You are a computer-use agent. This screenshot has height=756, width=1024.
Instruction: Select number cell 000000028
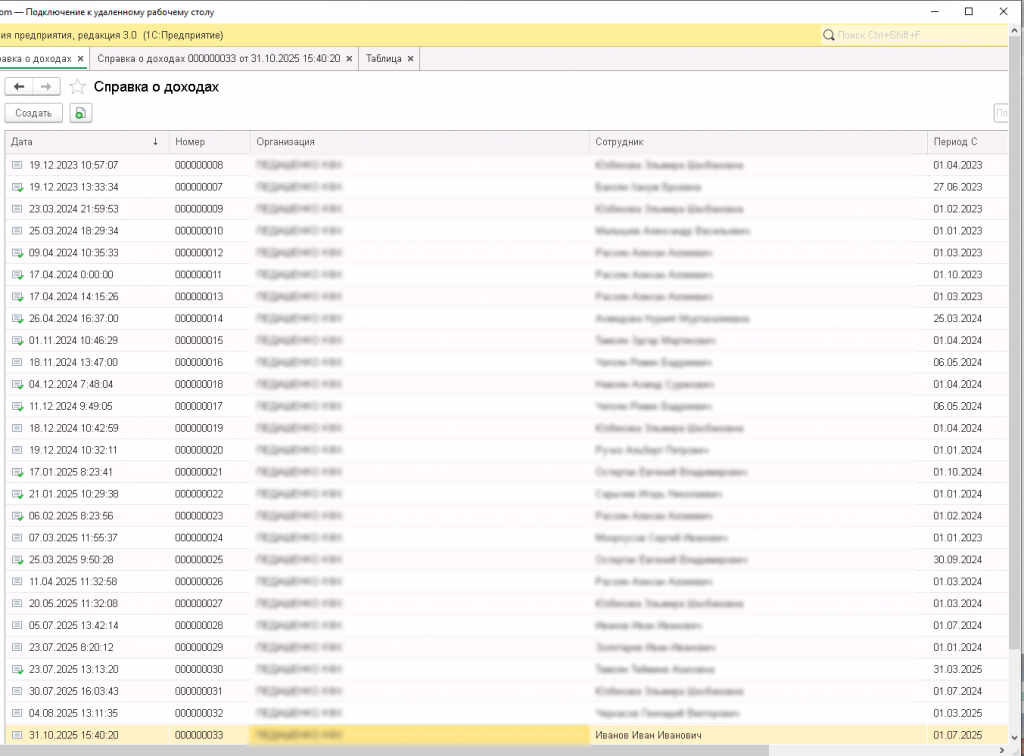coord(209,625)
